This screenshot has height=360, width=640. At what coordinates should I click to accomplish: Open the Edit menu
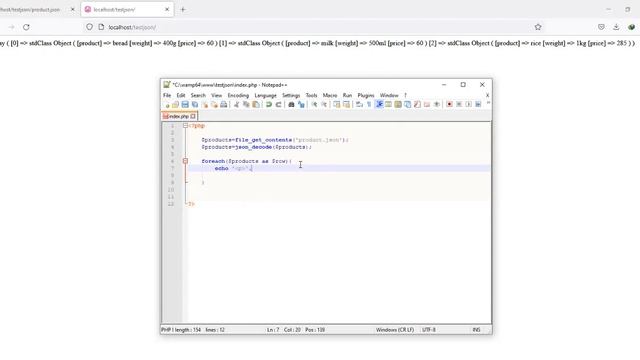click(181, 95)
